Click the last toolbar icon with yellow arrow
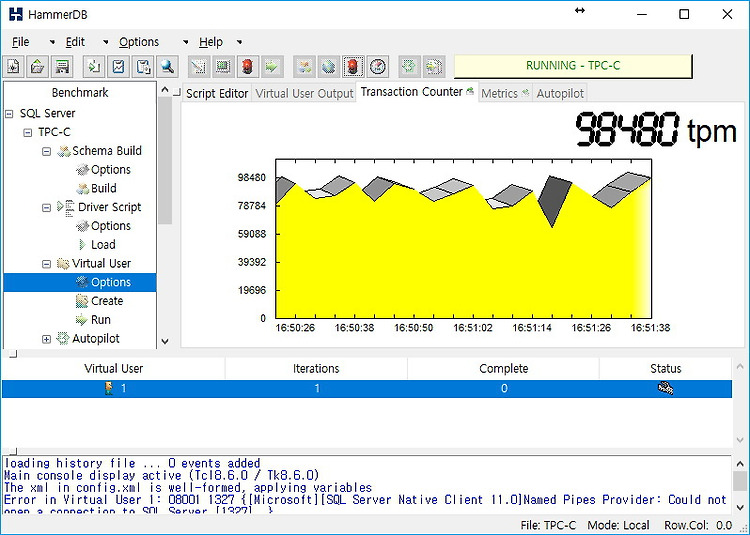 coord(434,66)
